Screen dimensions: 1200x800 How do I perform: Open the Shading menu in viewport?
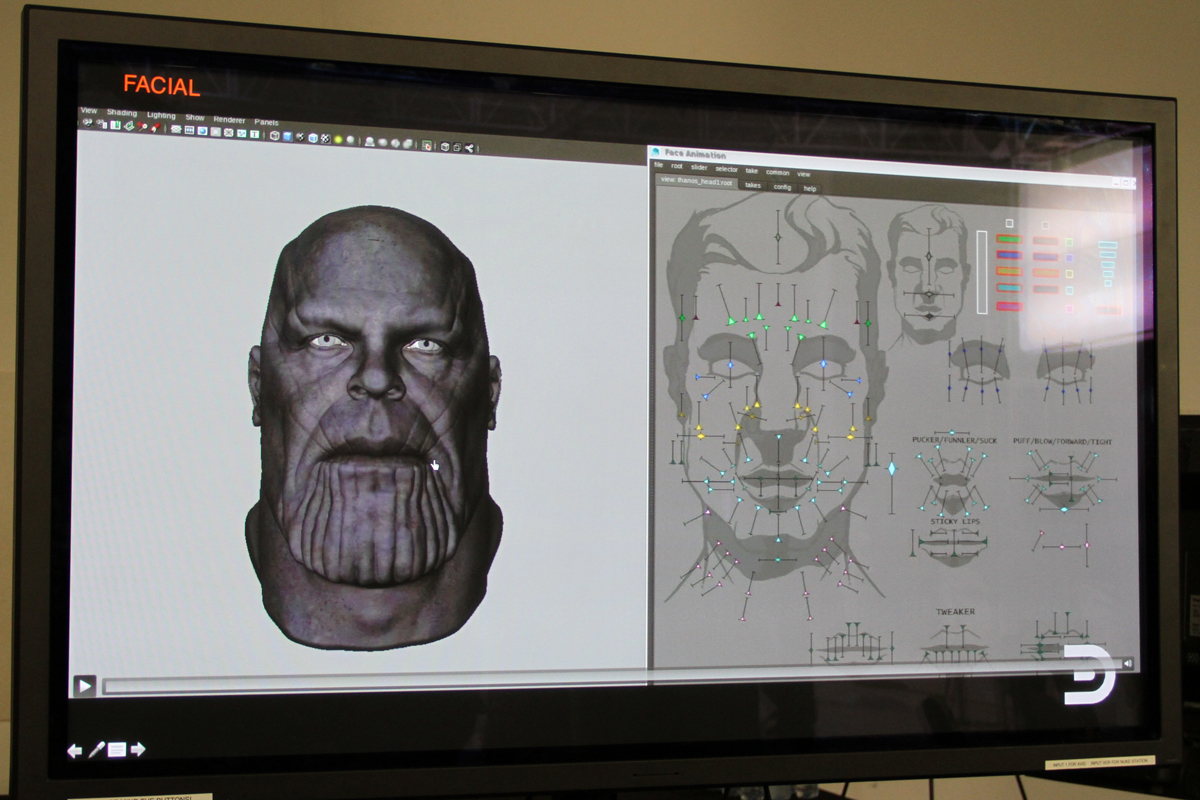point(122,113)
